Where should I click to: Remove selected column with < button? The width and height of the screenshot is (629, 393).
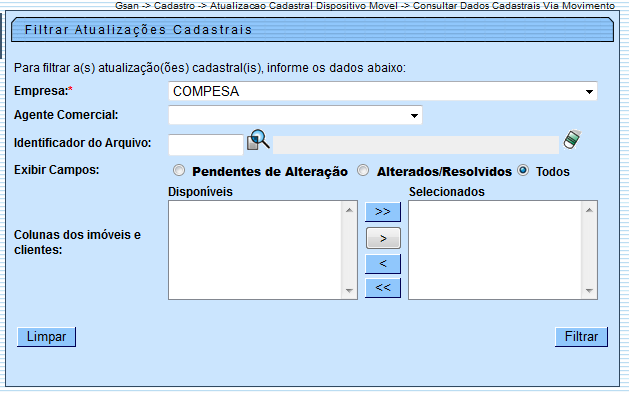click(x=383, y=264)
